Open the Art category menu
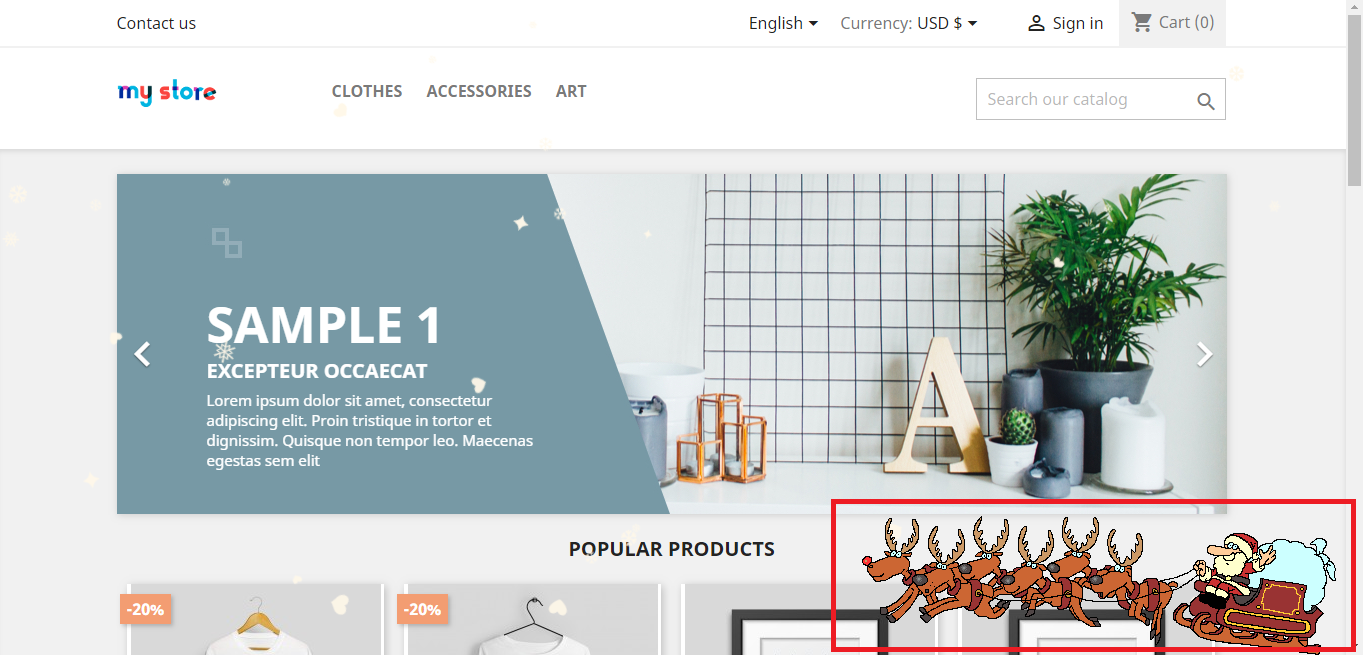1363x655 pixels. 571,91
